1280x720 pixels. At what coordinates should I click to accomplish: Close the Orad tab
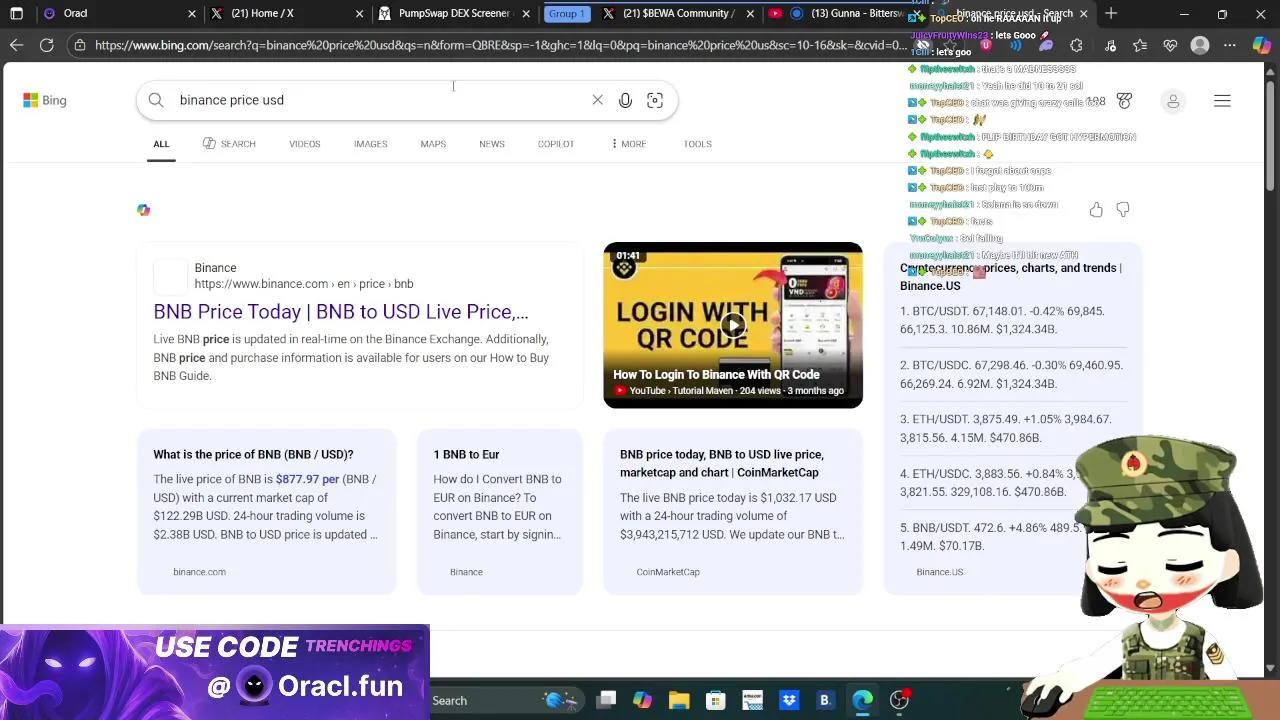click(x=192, y=14)
